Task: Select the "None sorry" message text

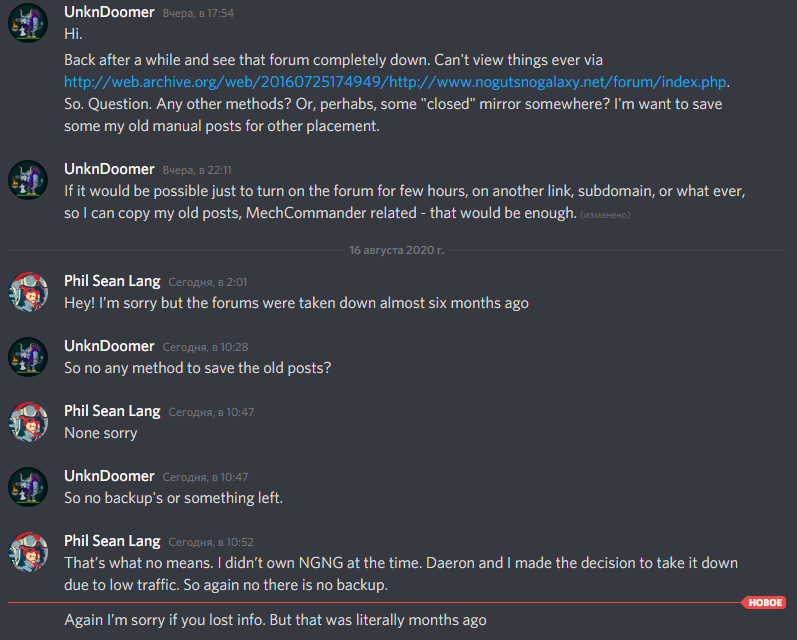Action: click(100, 433)
